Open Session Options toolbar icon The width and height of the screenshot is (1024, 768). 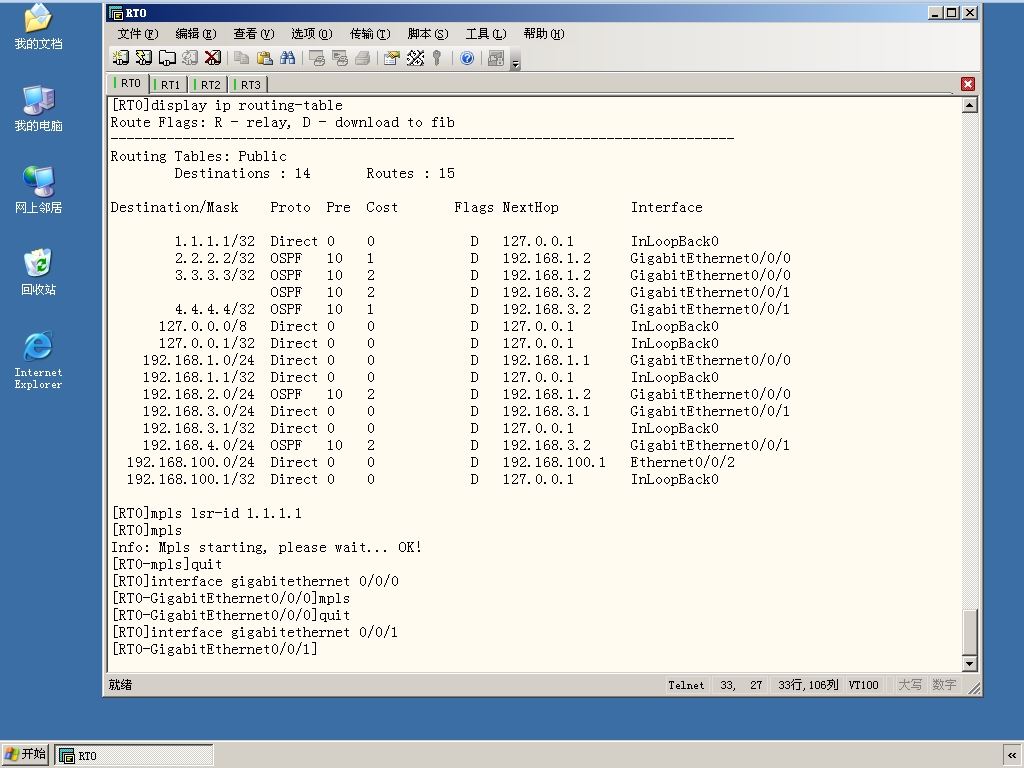click(391, 58)
